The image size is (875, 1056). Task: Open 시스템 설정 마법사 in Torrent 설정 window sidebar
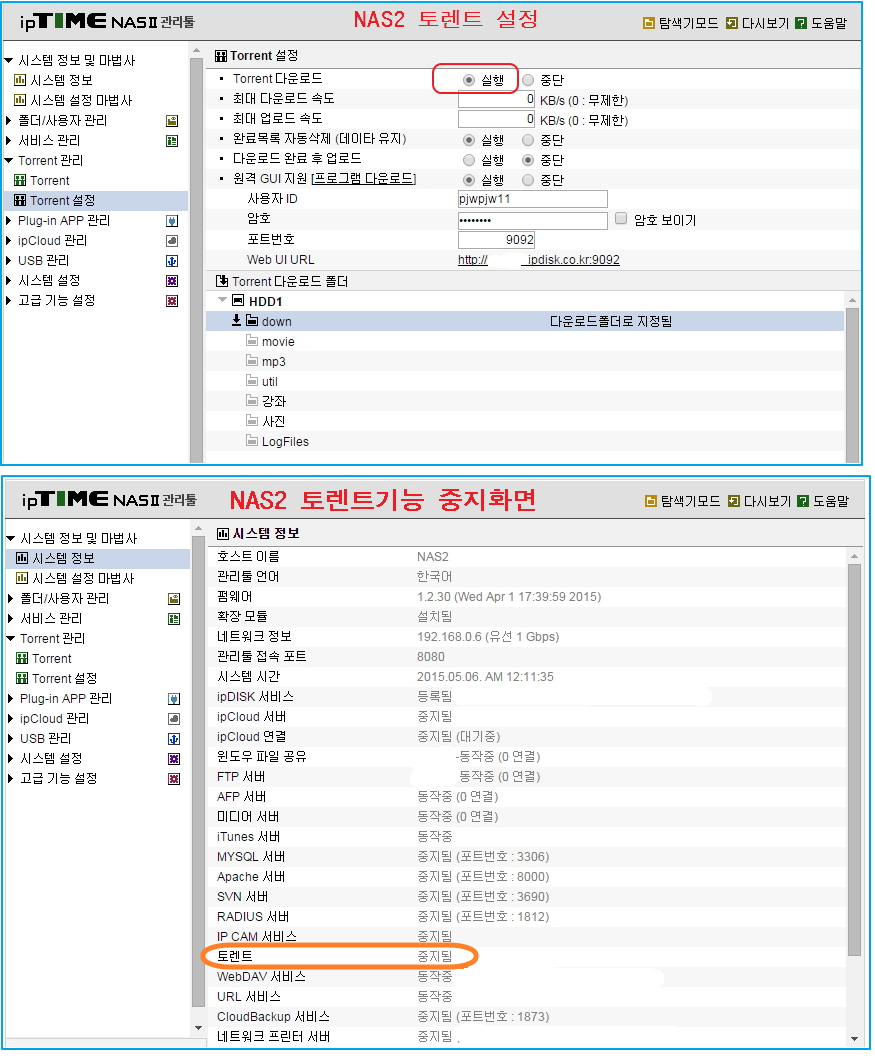(x=82, y=100)
